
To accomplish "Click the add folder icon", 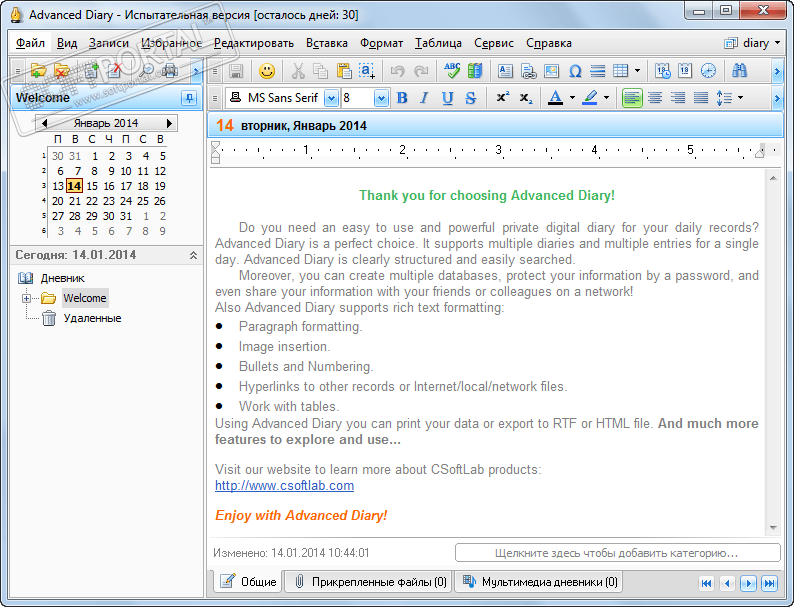I will pyautogui.click(x=38, y=71).
